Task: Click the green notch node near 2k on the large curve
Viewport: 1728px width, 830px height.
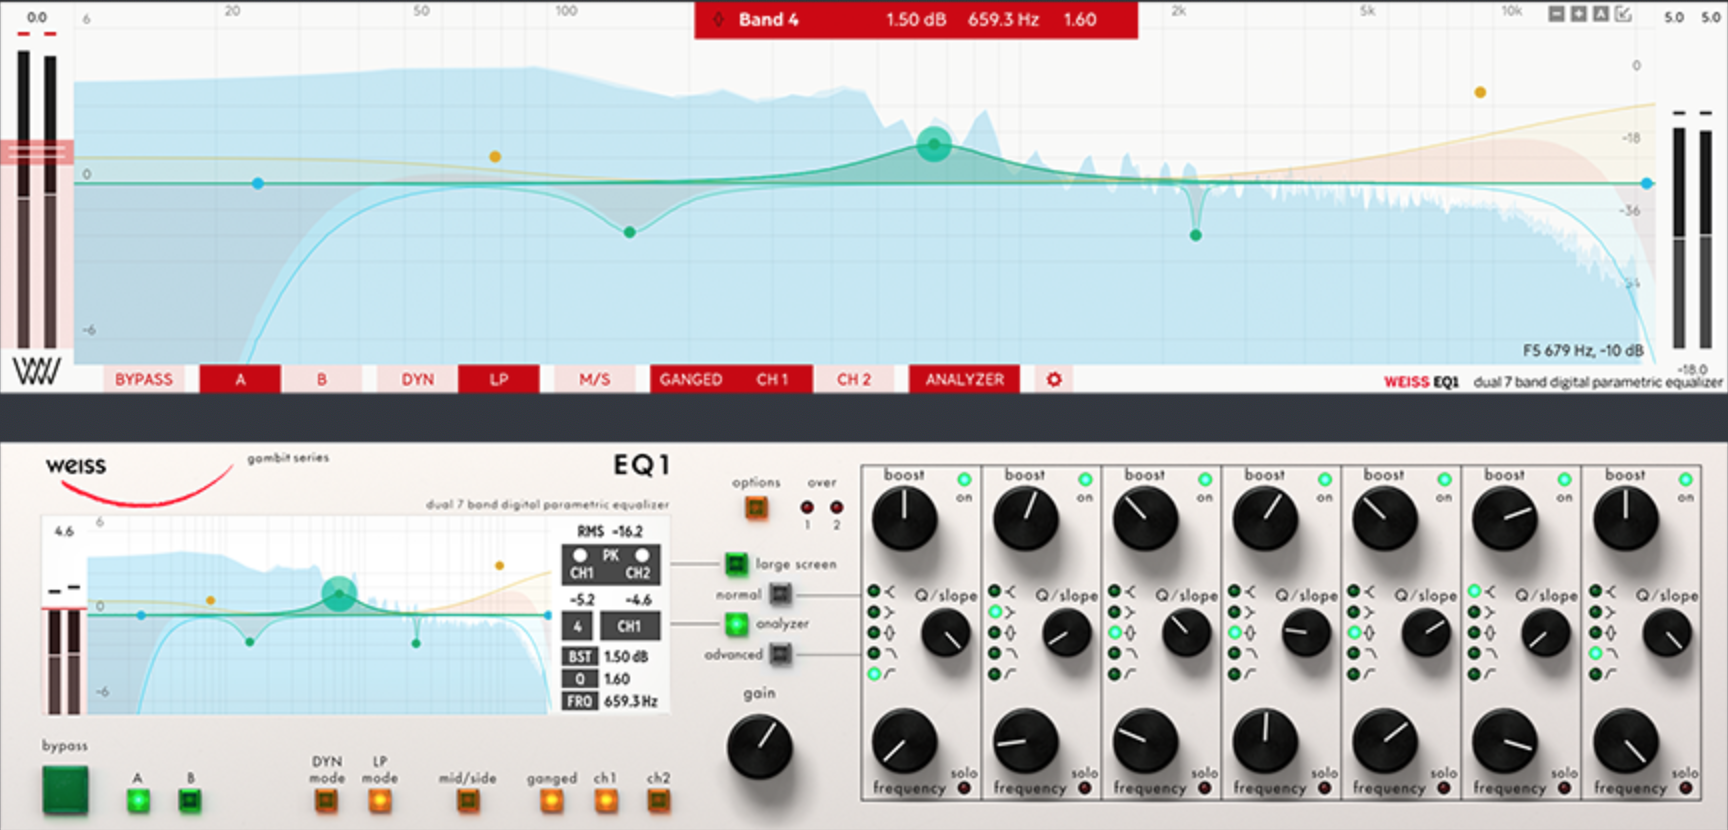Action: point(1195,235)
